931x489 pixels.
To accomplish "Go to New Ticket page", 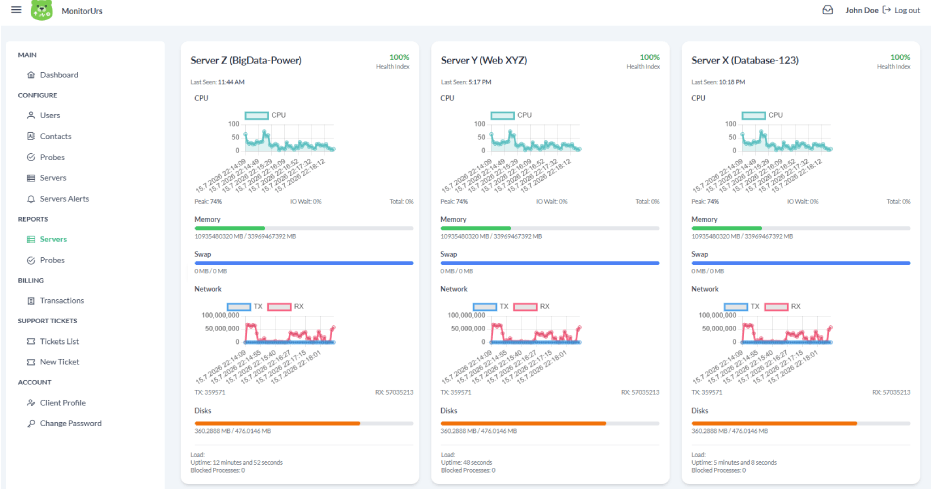I will pos(59,361).
